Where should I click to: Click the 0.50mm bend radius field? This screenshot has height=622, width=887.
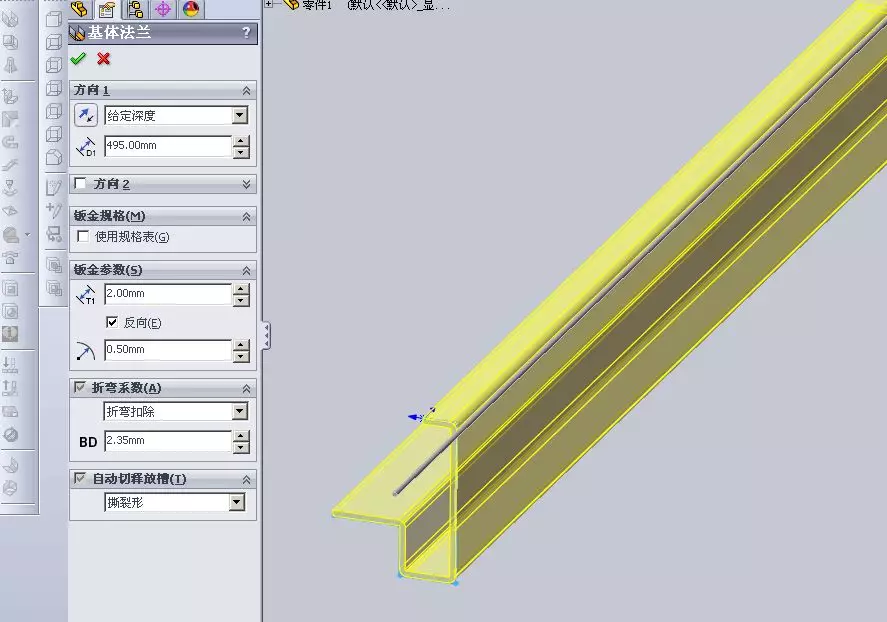coord(168,349)
